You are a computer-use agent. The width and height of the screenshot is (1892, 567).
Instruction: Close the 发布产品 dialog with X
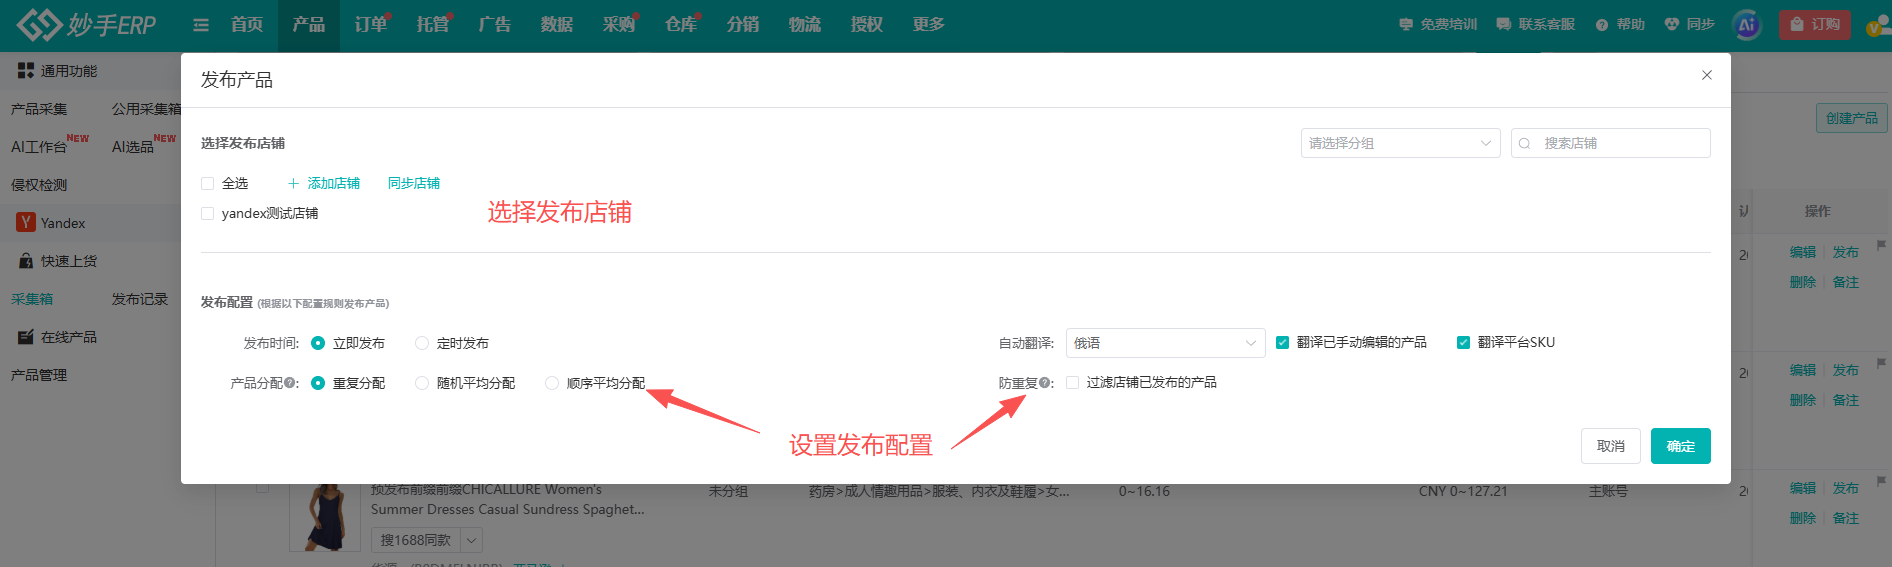1707,75
